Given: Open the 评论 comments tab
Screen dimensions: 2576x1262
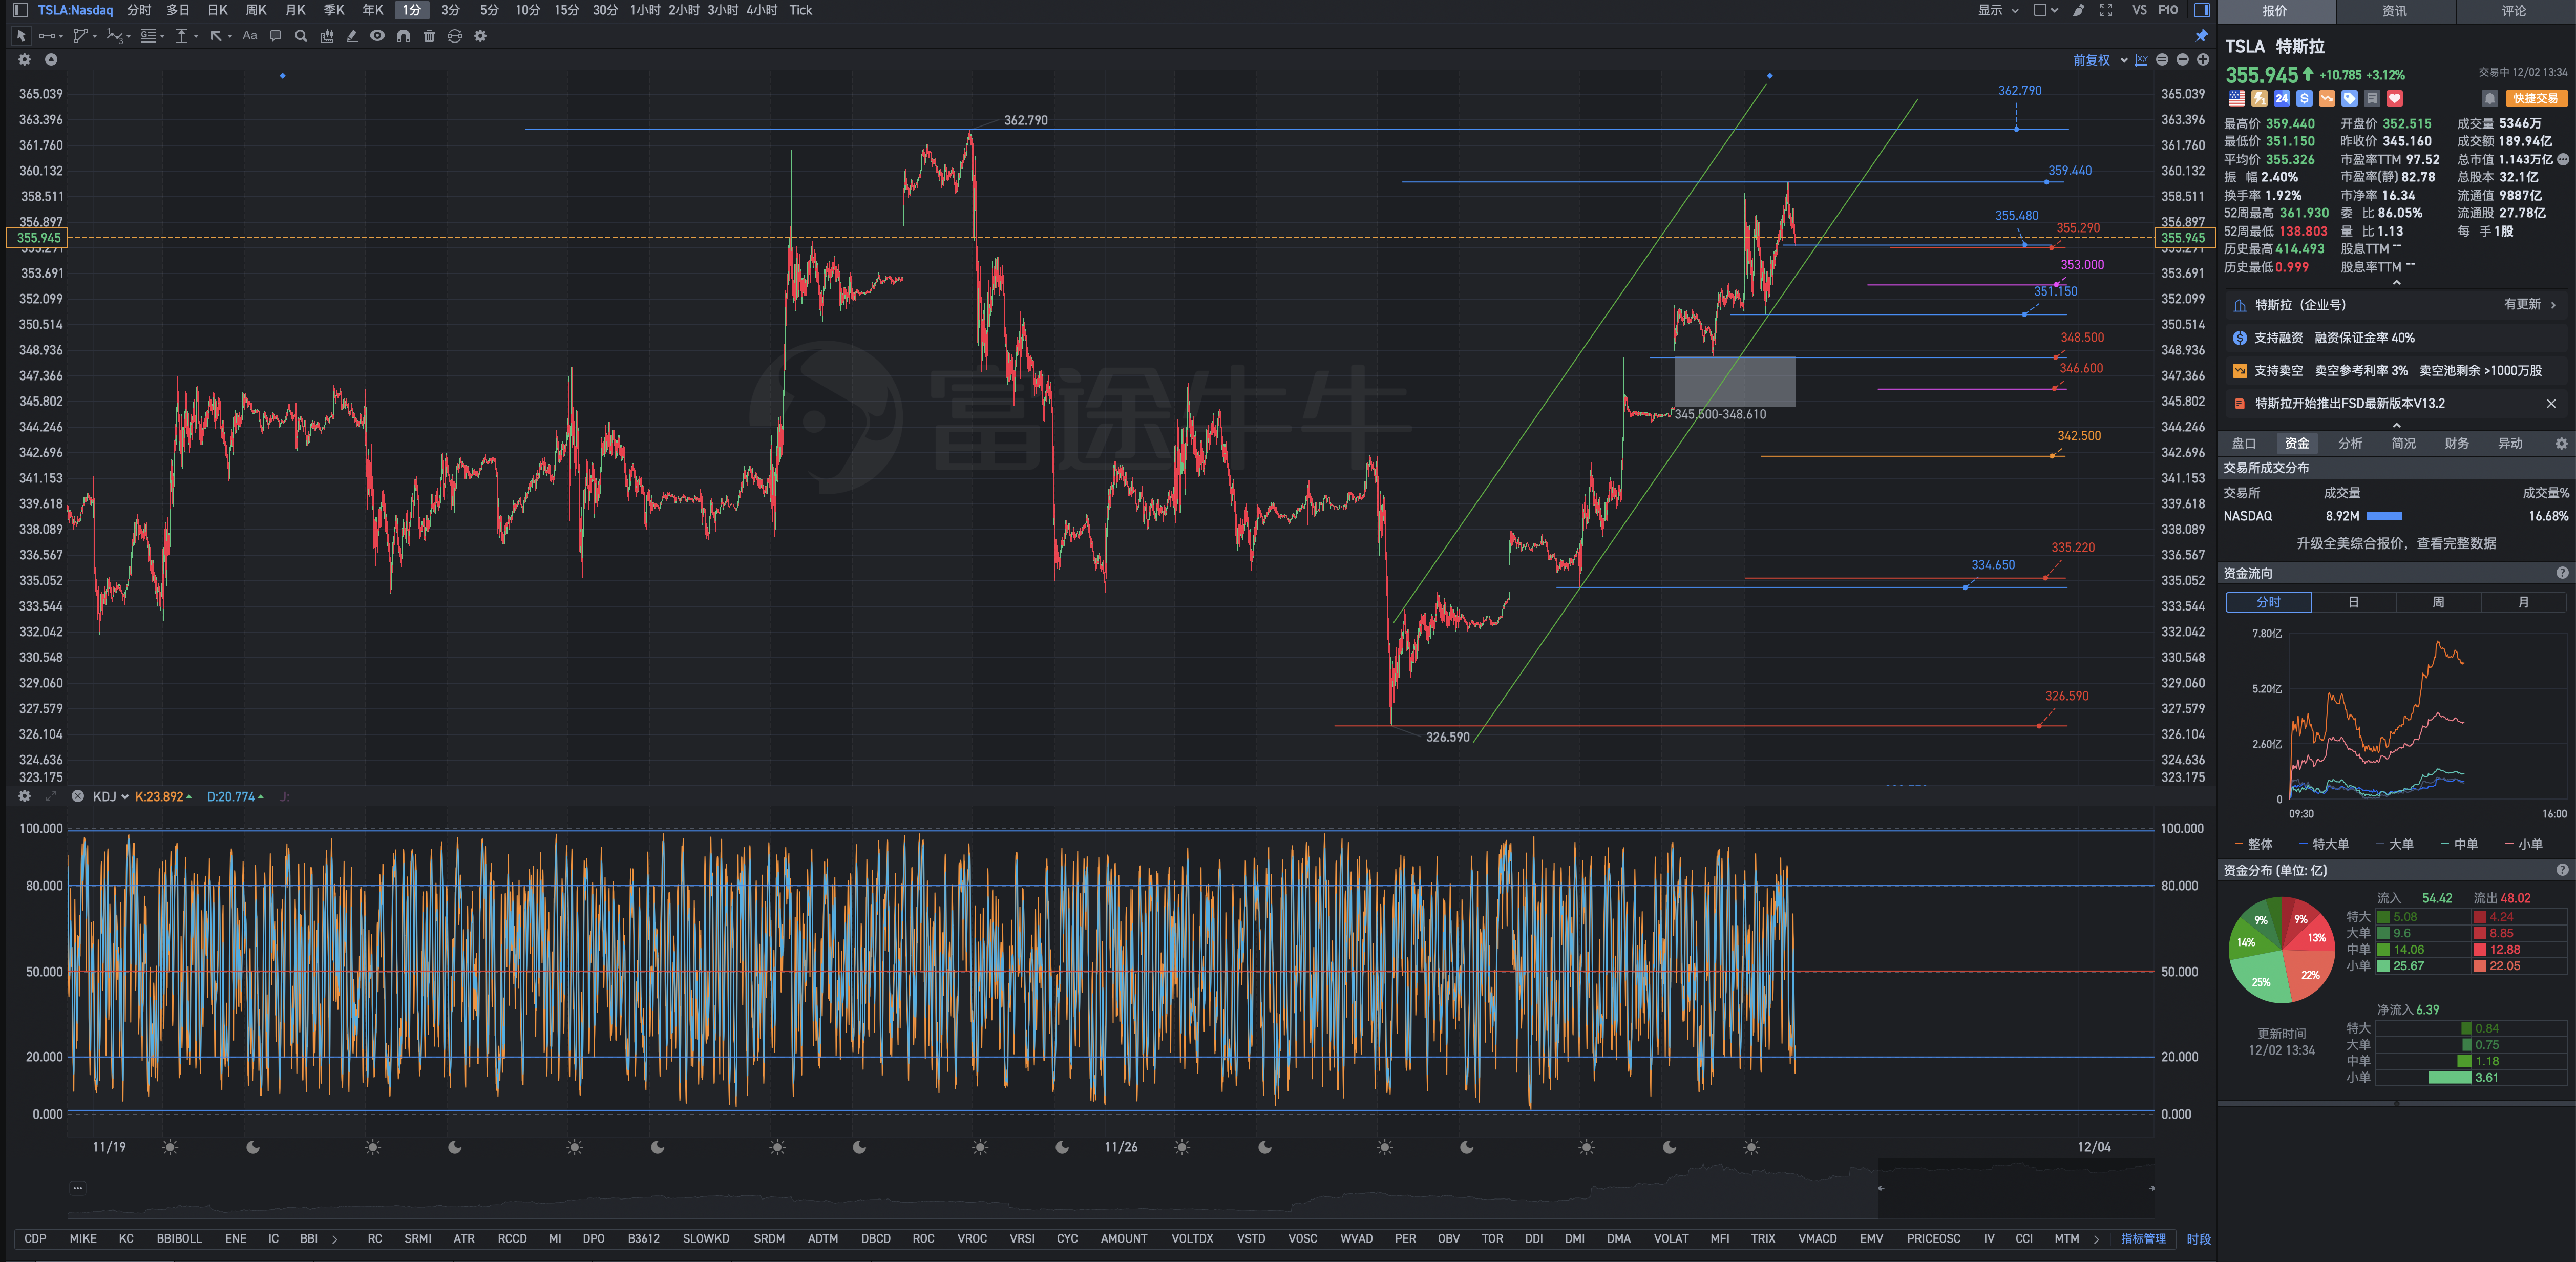Looking at the screenshot, I should (x=2514, y=11).
